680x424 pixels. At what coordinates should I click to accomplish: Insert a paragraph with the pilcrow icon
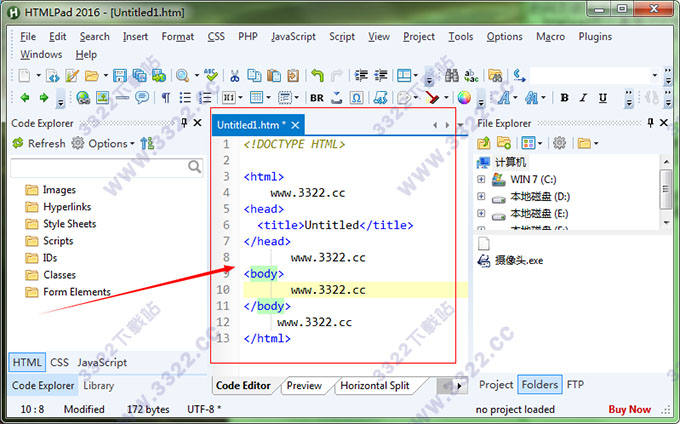(165, 98)
